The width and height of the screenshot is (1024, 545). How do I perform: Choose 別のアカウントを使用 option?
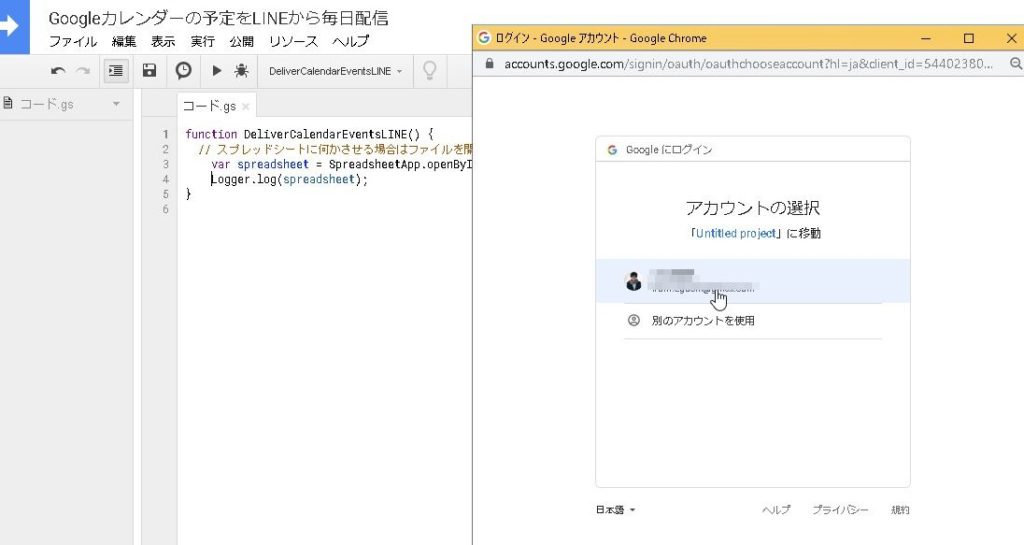(x=704, y=321)
